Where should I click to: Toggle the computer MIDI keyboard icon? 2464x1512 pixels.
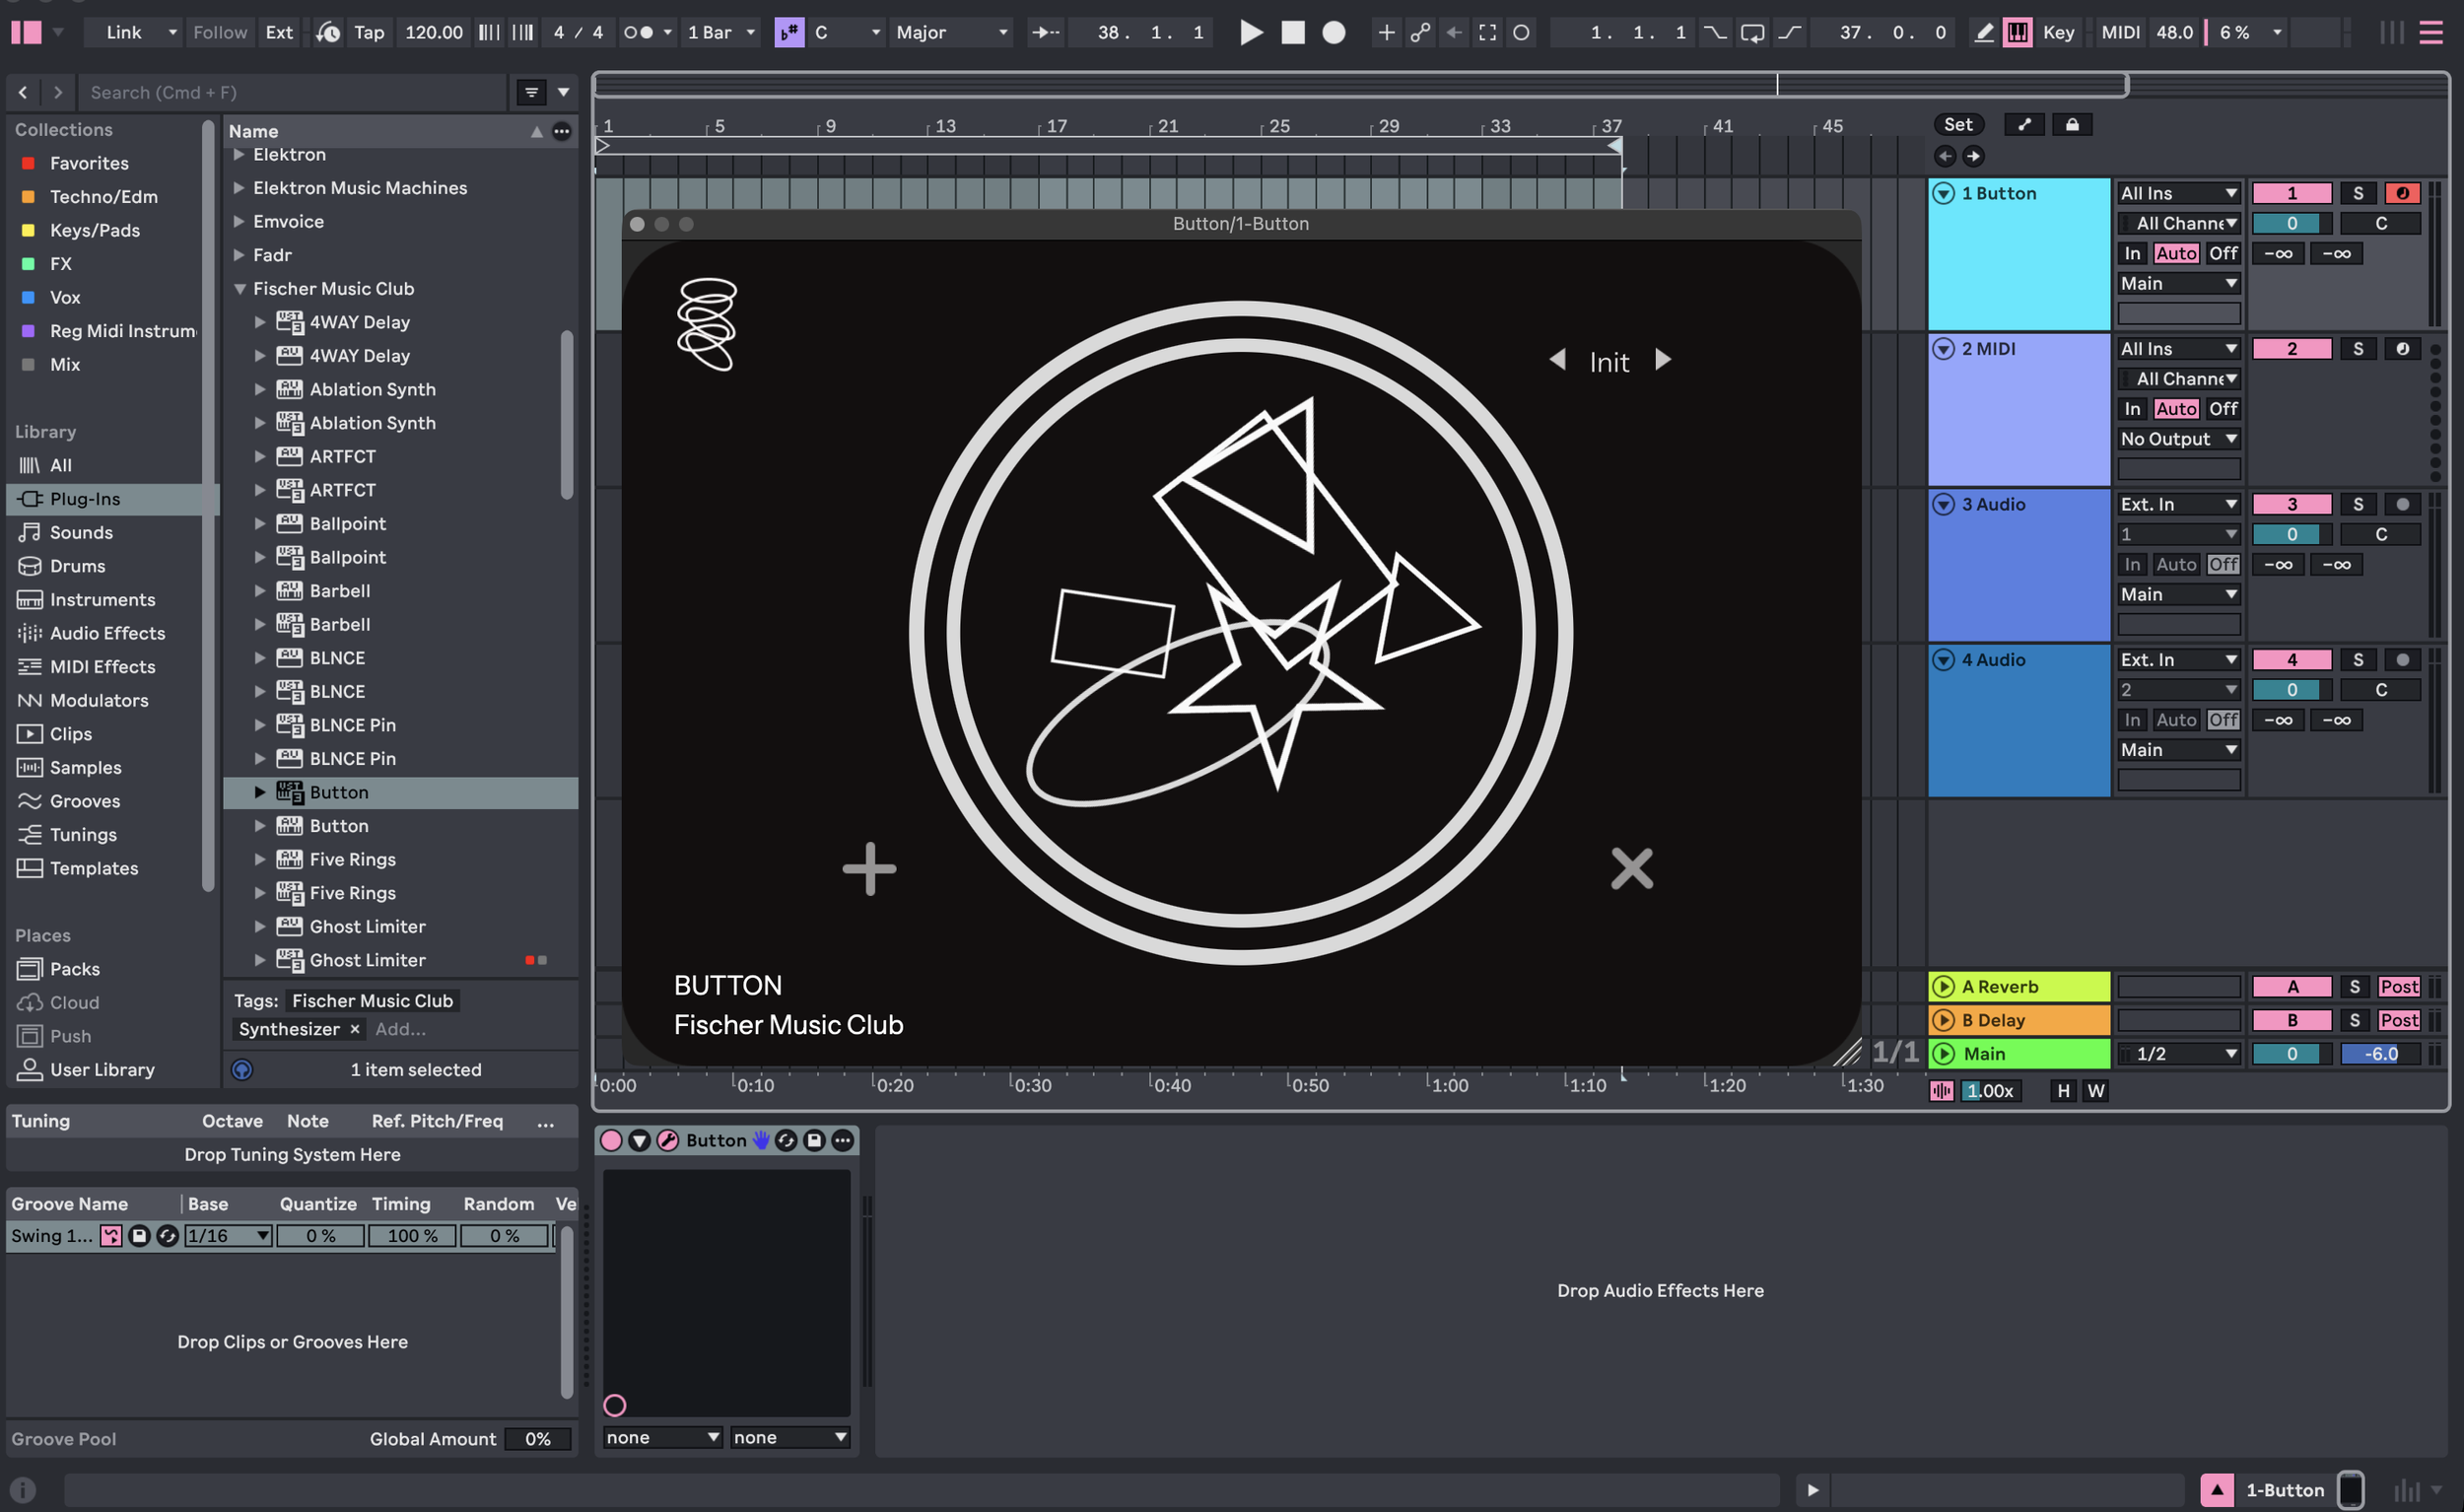click(x=2018, y=32)
